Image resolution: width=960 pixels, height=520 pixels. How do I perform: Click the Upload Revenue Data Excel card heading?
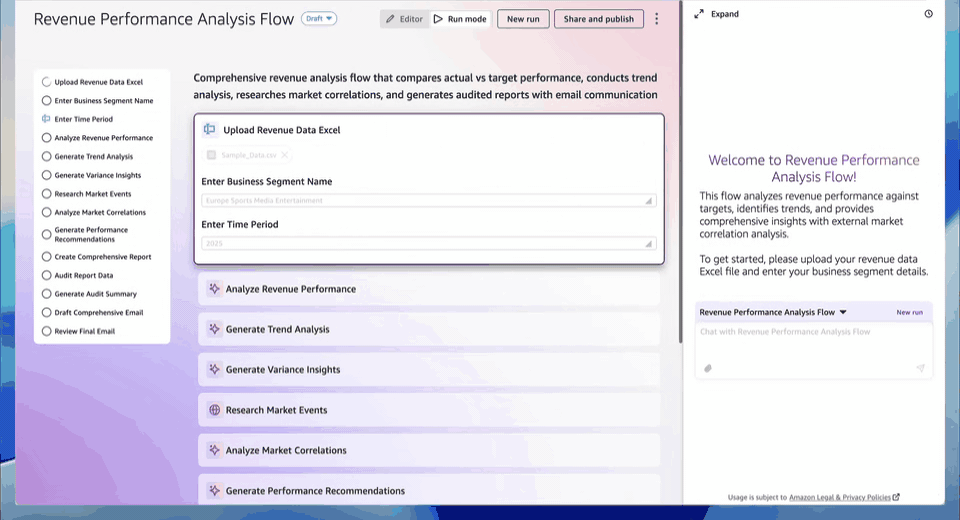[282, 130]
